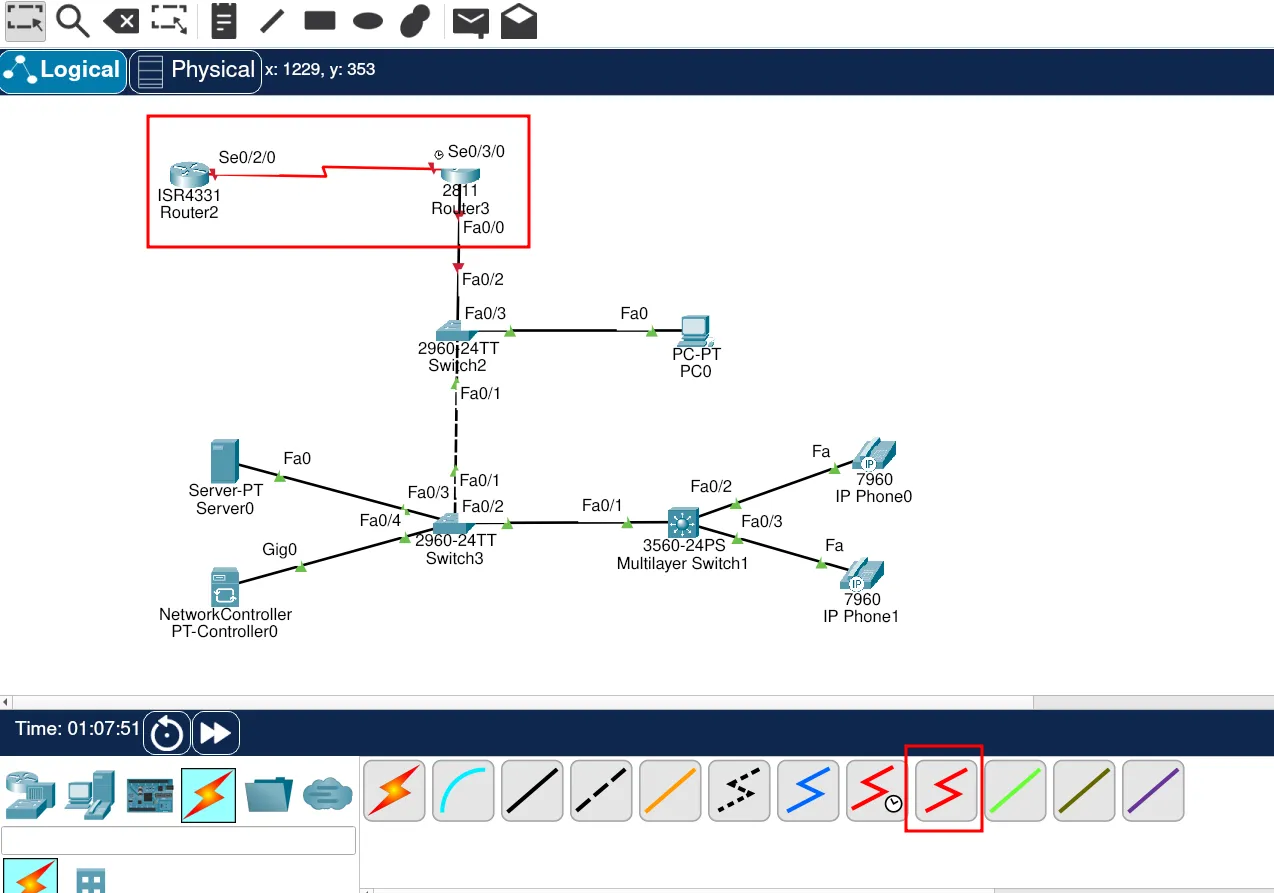Pick the Draw Ellipse tool
1274x893 pixels.
[x=368, y=20]
